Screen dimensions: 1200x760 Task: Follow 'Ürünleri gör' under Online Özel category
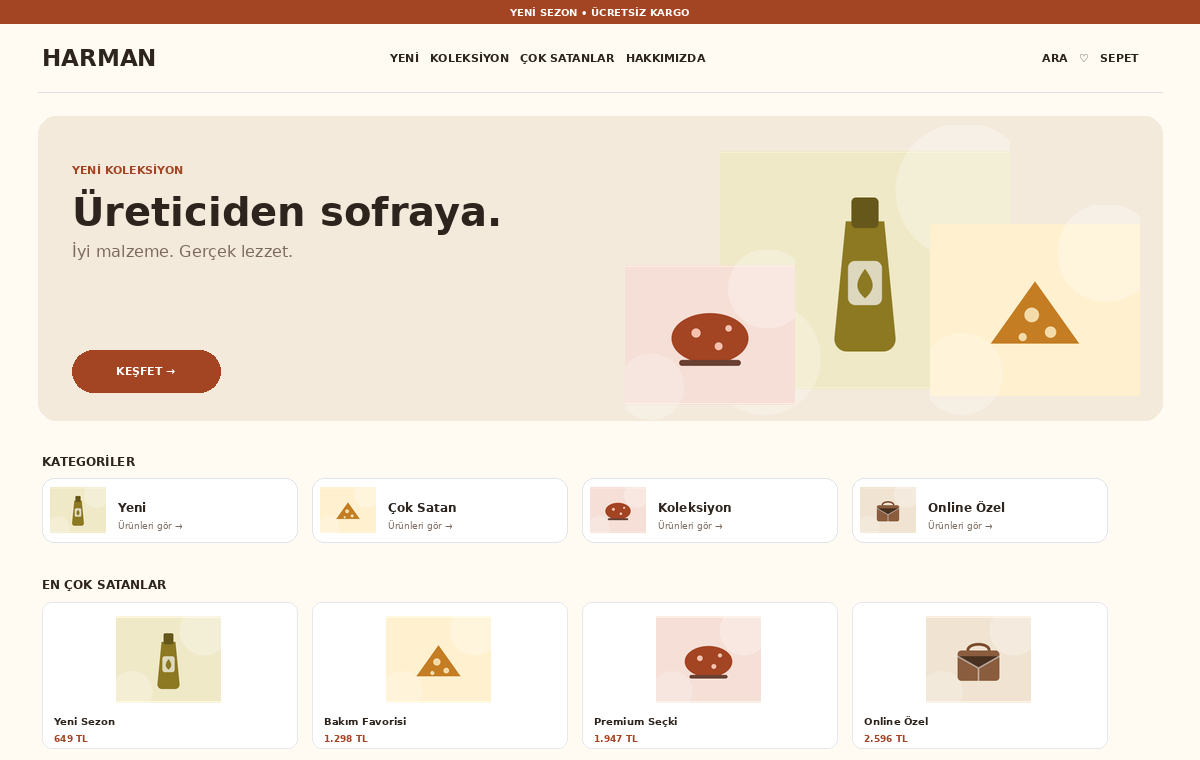[960, 526]
